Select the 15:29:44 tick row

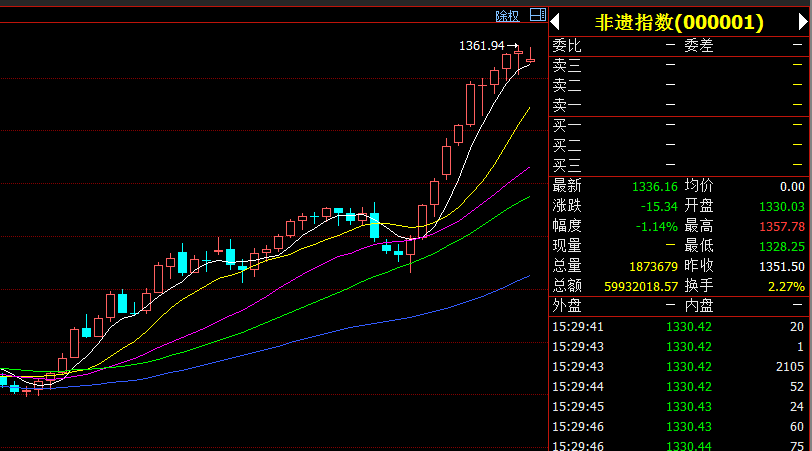(x=678, y=387)
